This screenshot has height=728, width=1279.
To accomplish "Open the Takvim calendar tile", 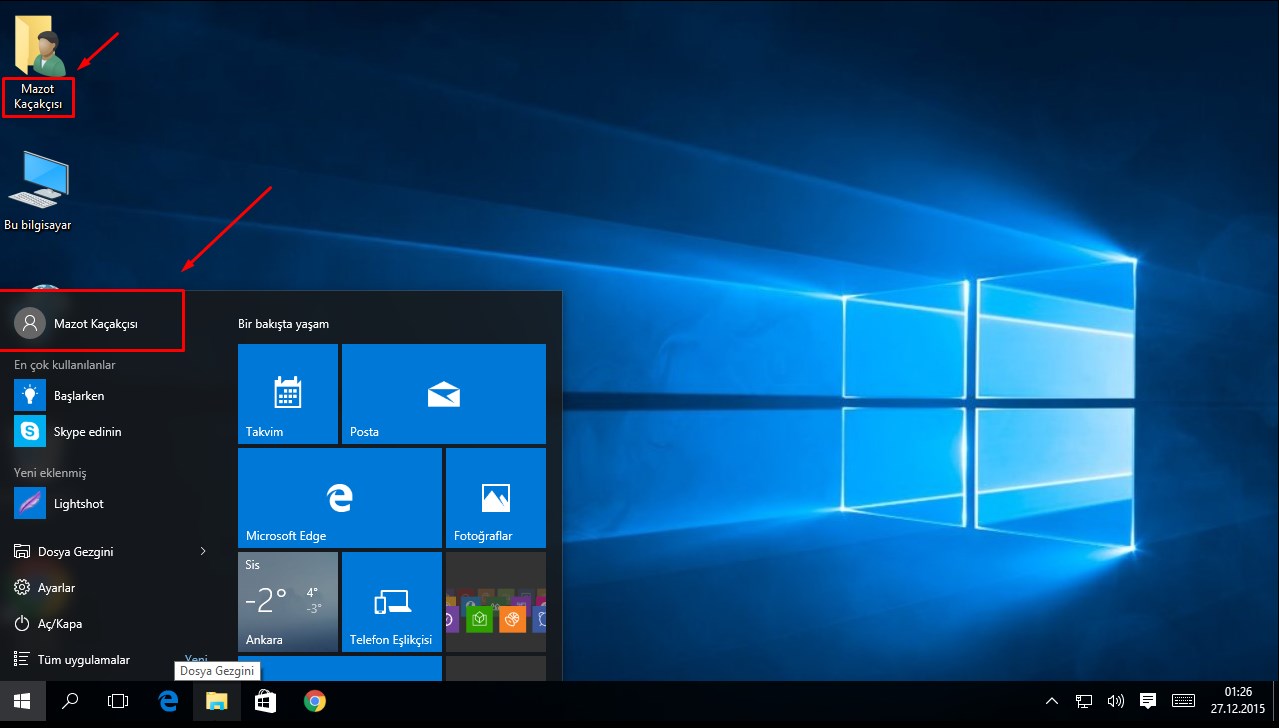I will [x=287, y=394].
